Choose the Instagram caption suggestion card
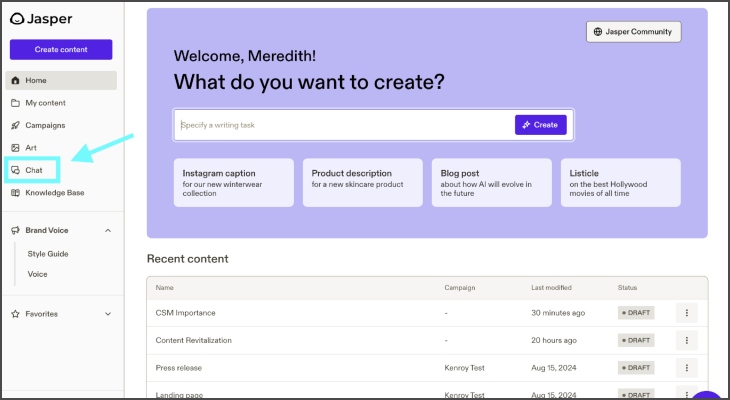This screenshot has height=400, width=730. pos(233,182)
